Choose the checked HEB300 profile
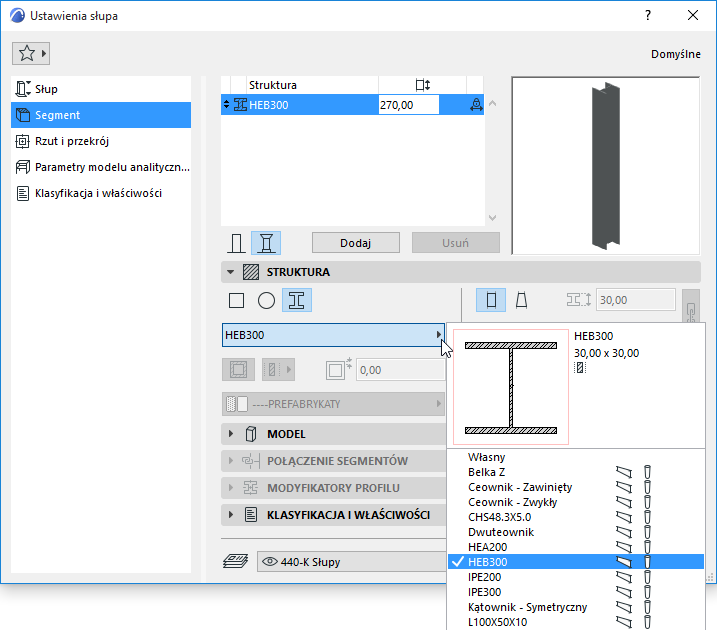 (576, 562)
